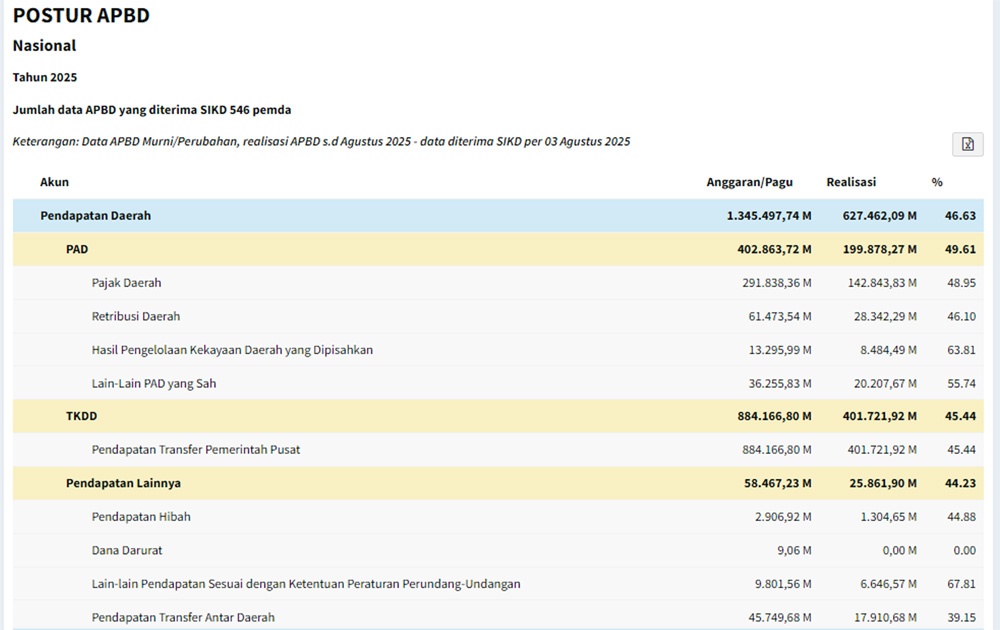Expand the Pendapatan Daerah row
Viewport: 1000px width, 630px height.
coord(95,215)
